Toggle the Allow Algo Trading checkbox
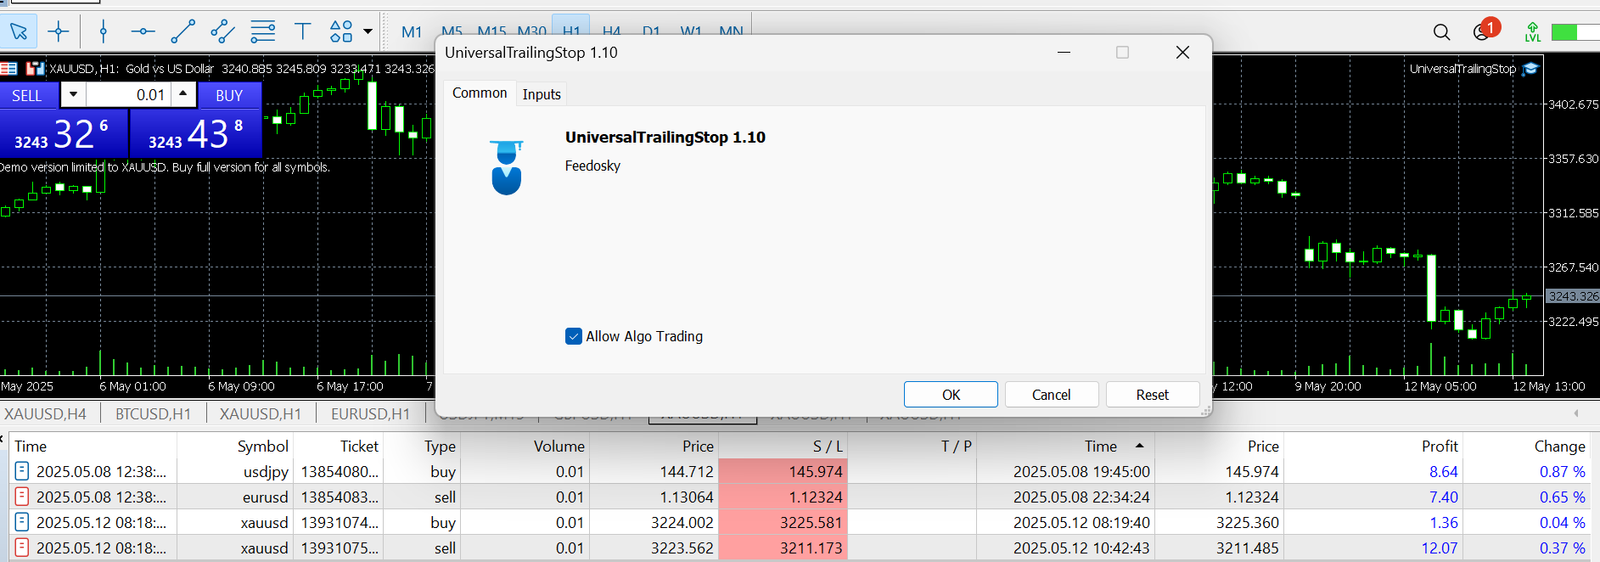Image resolution: width=1600 pixels, height=562 pixels. point(573,336)
